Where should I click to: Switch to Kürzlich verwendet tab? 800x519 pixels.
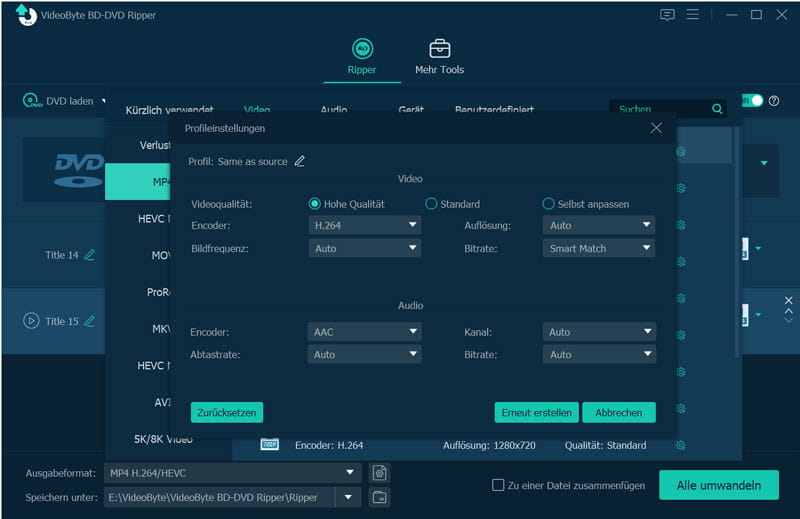pyautogui.click(x=169, y=110)
